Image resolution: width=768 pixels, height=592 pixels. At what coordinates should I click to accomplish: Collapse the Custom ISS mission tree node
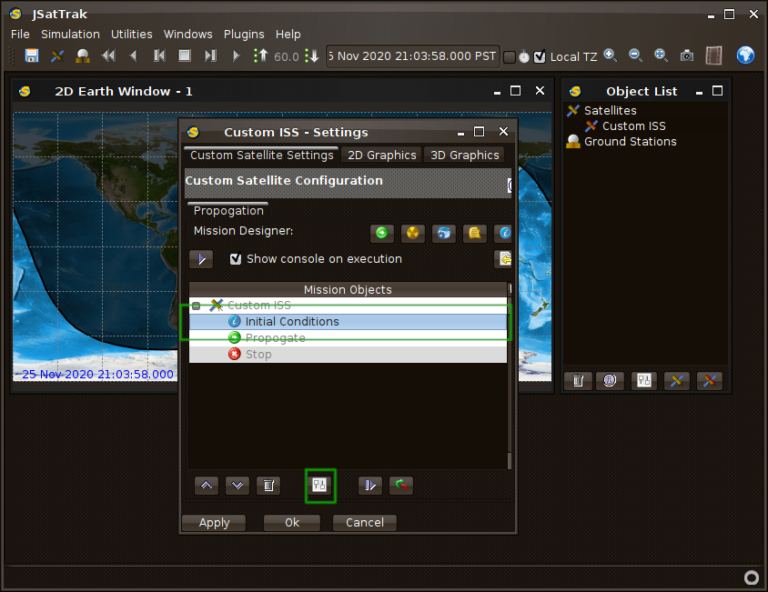coord(197,306)
